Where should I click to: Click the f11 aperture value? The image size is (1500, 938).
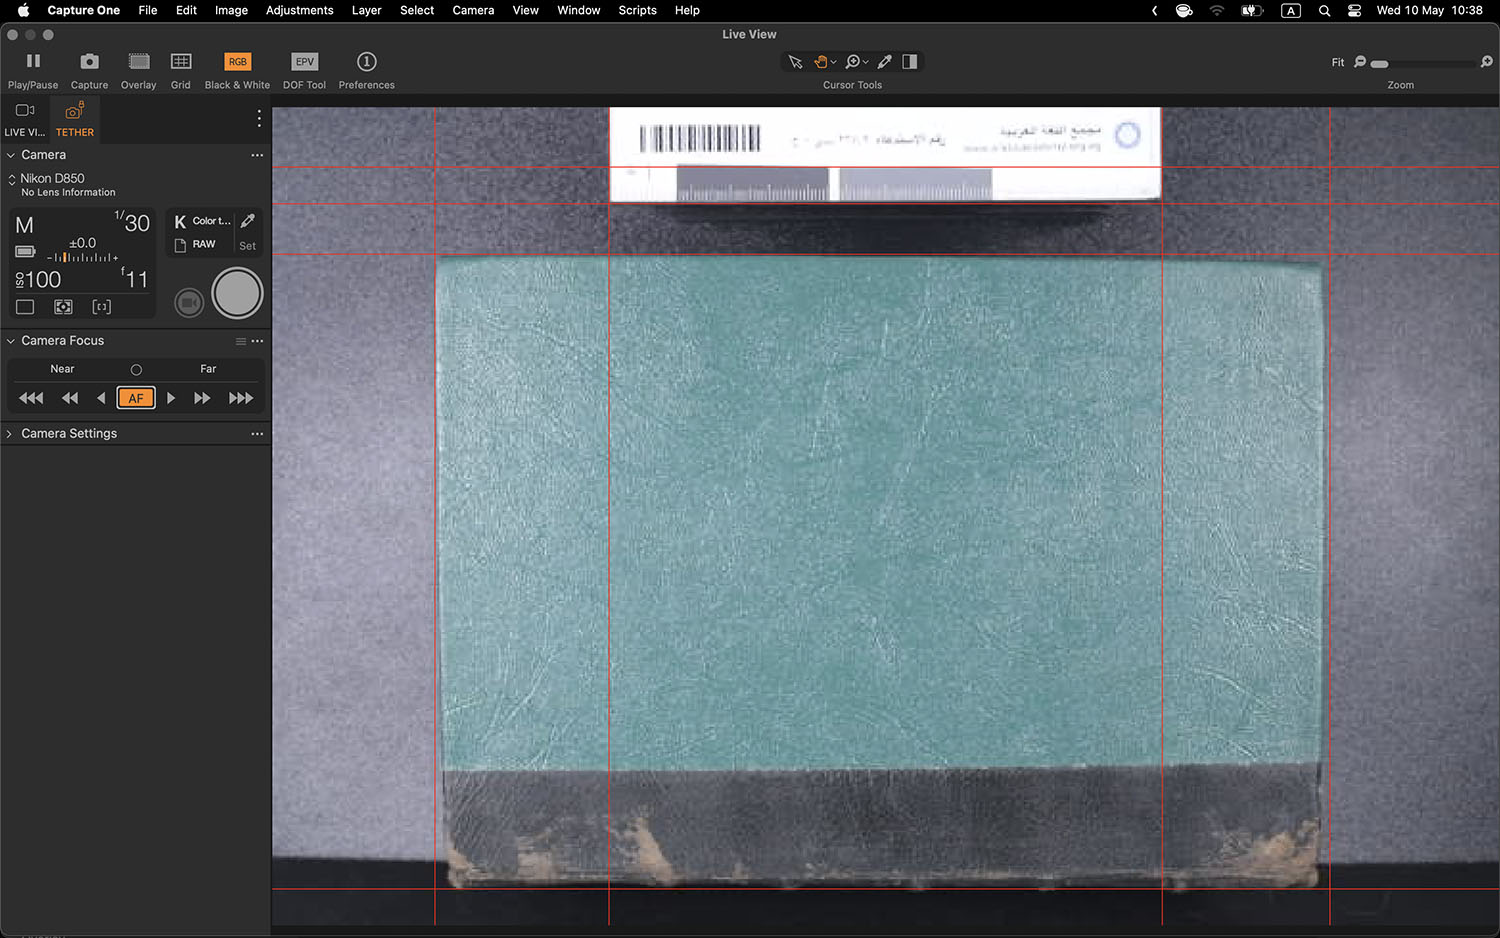135,279
